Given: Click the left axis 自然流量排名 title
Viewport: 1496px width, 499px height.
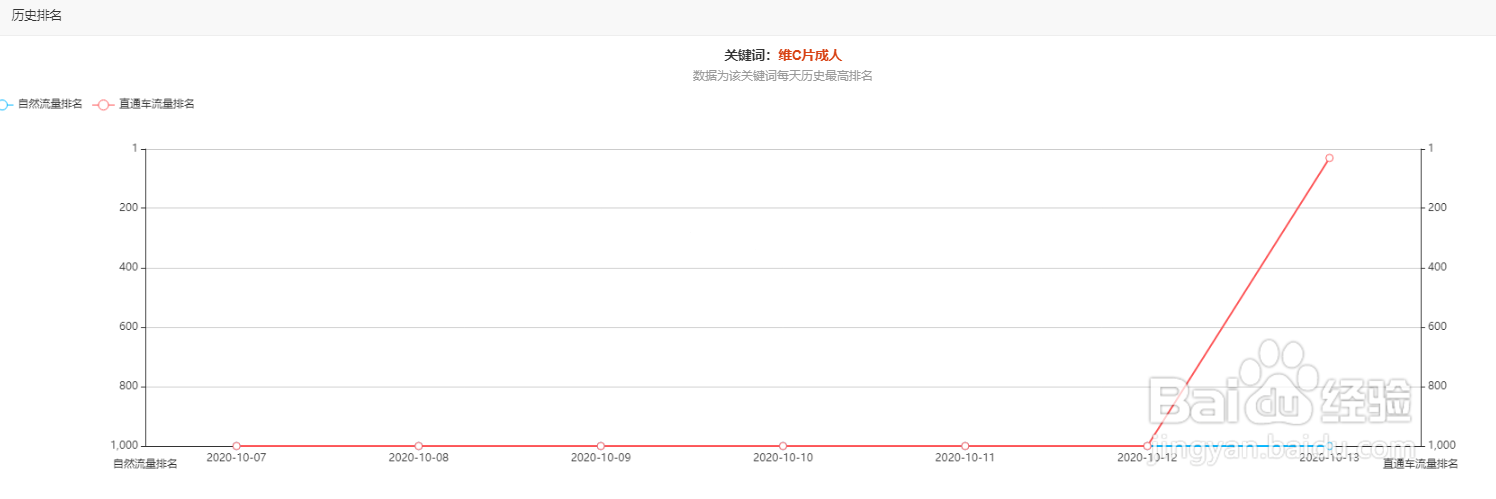Looking at the screenshot, I should (145, 464).
